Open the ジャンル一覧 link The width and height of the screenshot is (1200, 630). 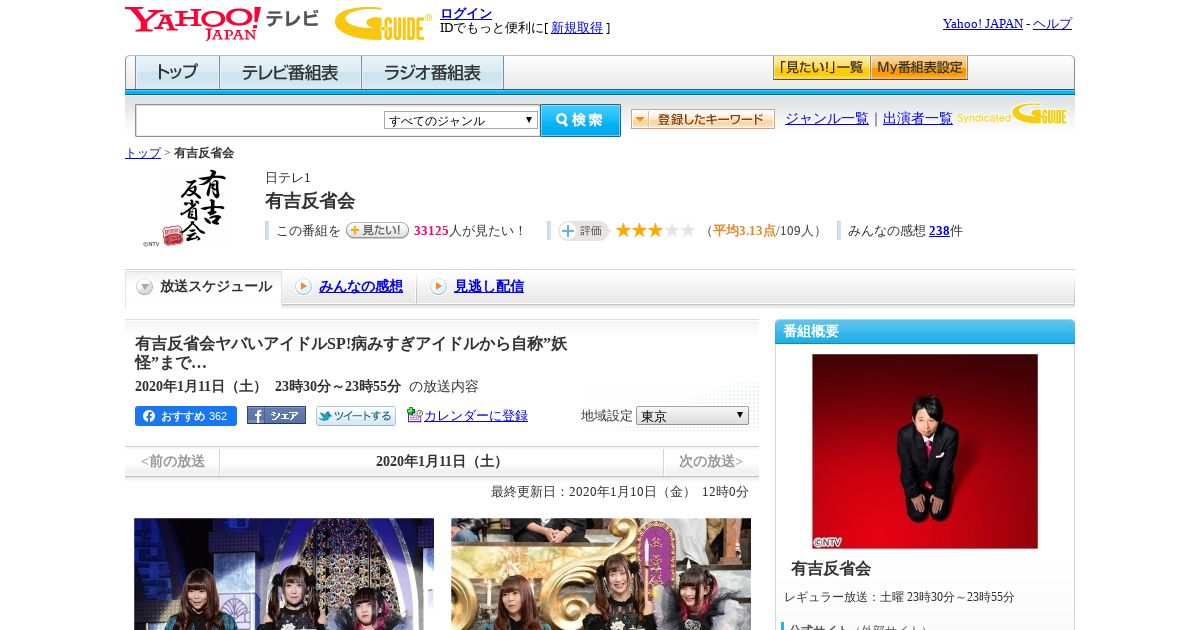point(827,118)
